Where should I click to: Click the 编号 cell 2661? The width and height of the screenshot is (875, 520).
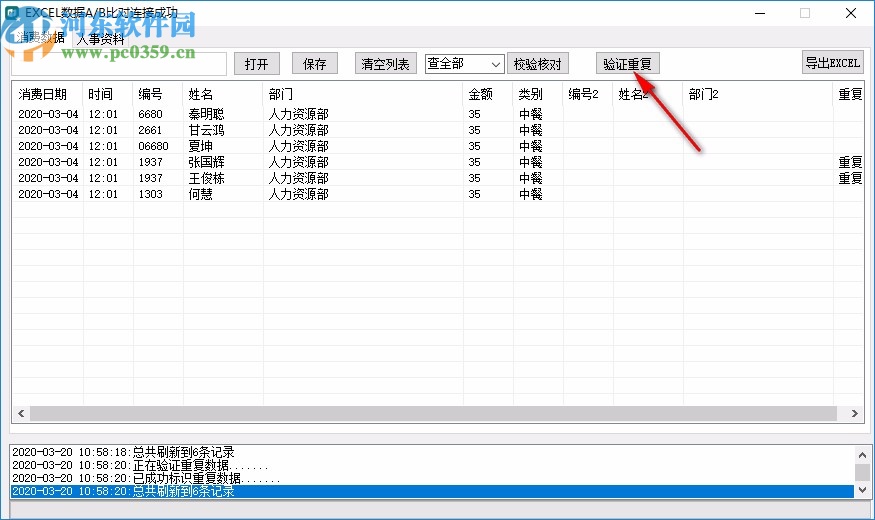[x=150, y=130]
